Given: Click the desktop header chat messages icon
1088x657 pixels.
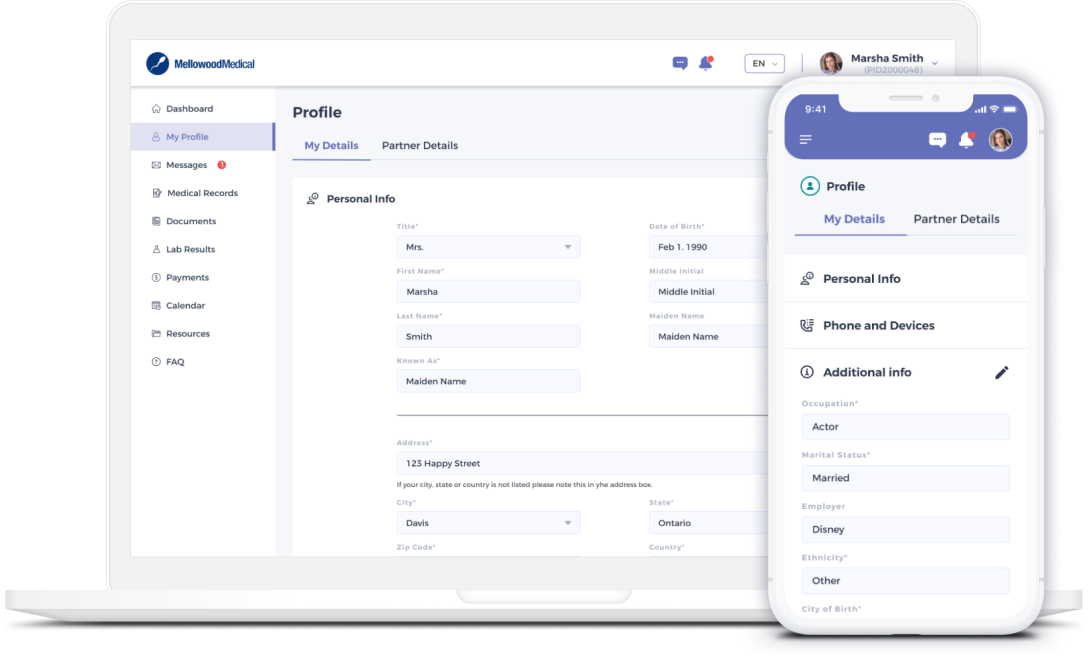Looking at the screenshot, I should tap(680, 63).
